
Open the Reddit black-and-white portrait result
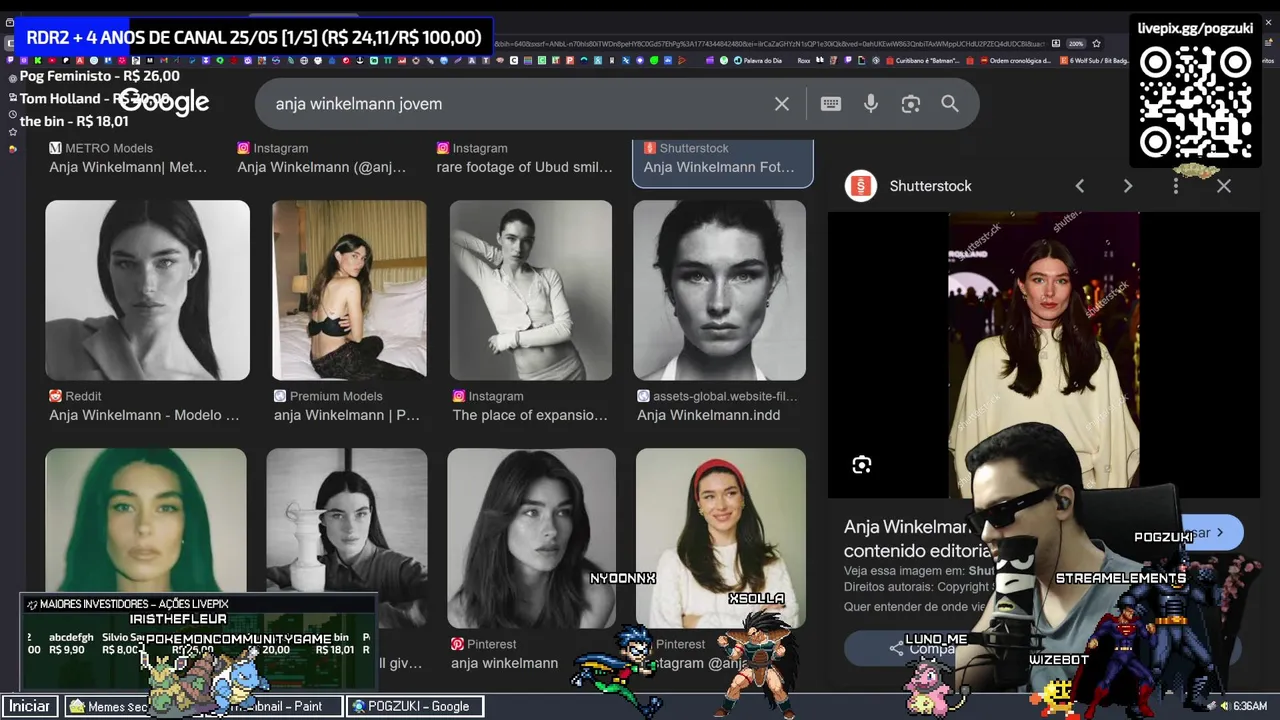[x=147, y=290]
